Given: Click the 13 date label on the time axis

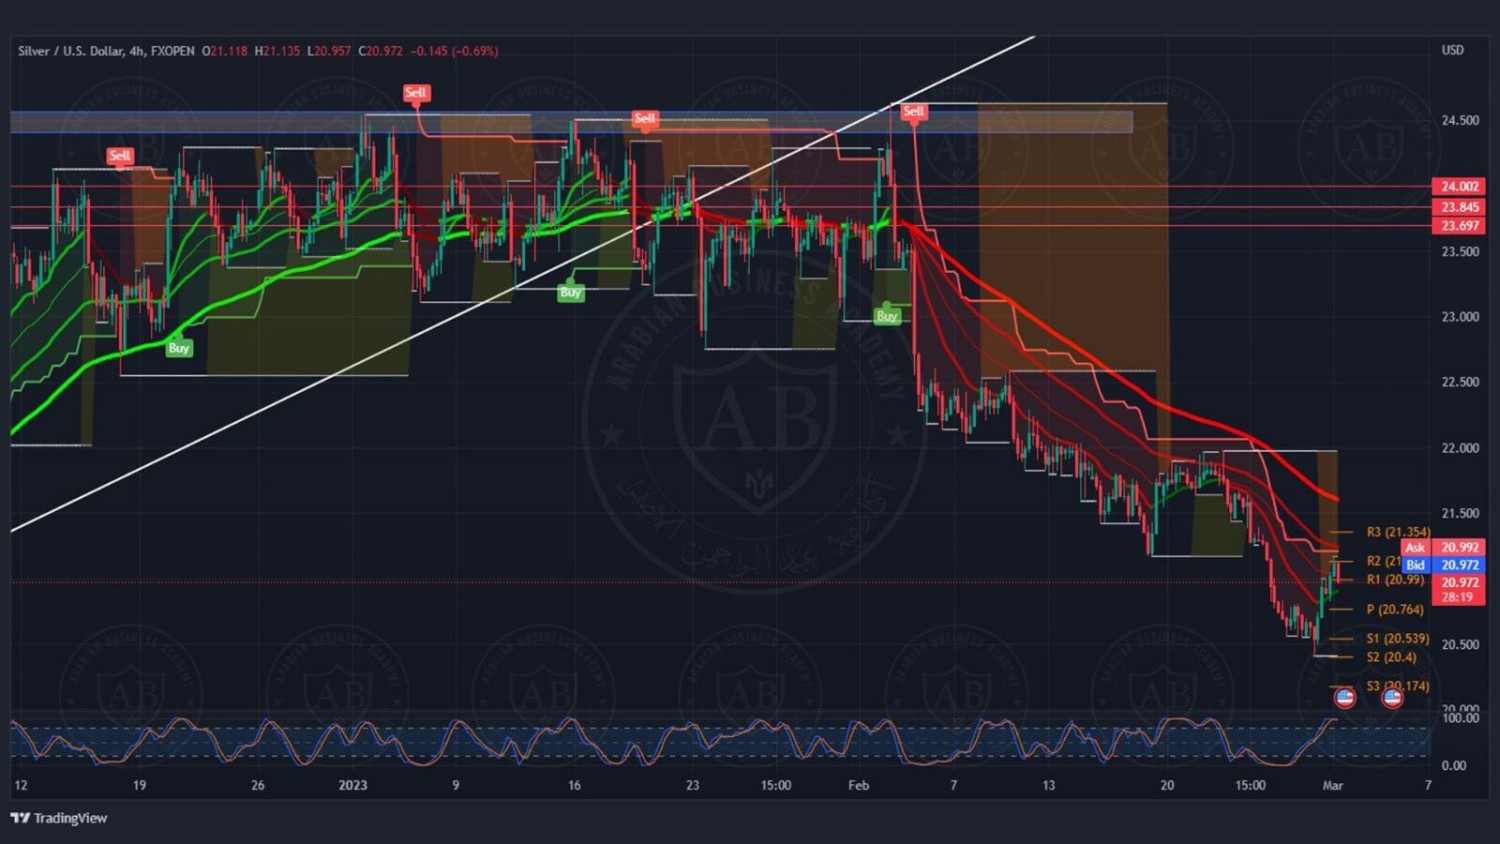Looking at the screenshot, I should (x=1048, y=785).
